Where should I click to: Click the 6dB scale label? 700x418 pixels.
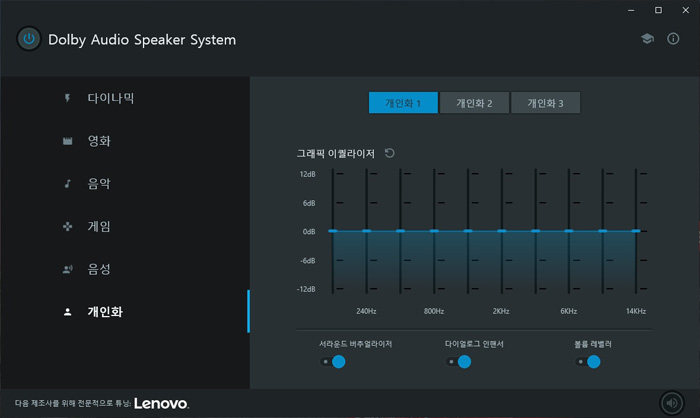click(x=309, y=203)
